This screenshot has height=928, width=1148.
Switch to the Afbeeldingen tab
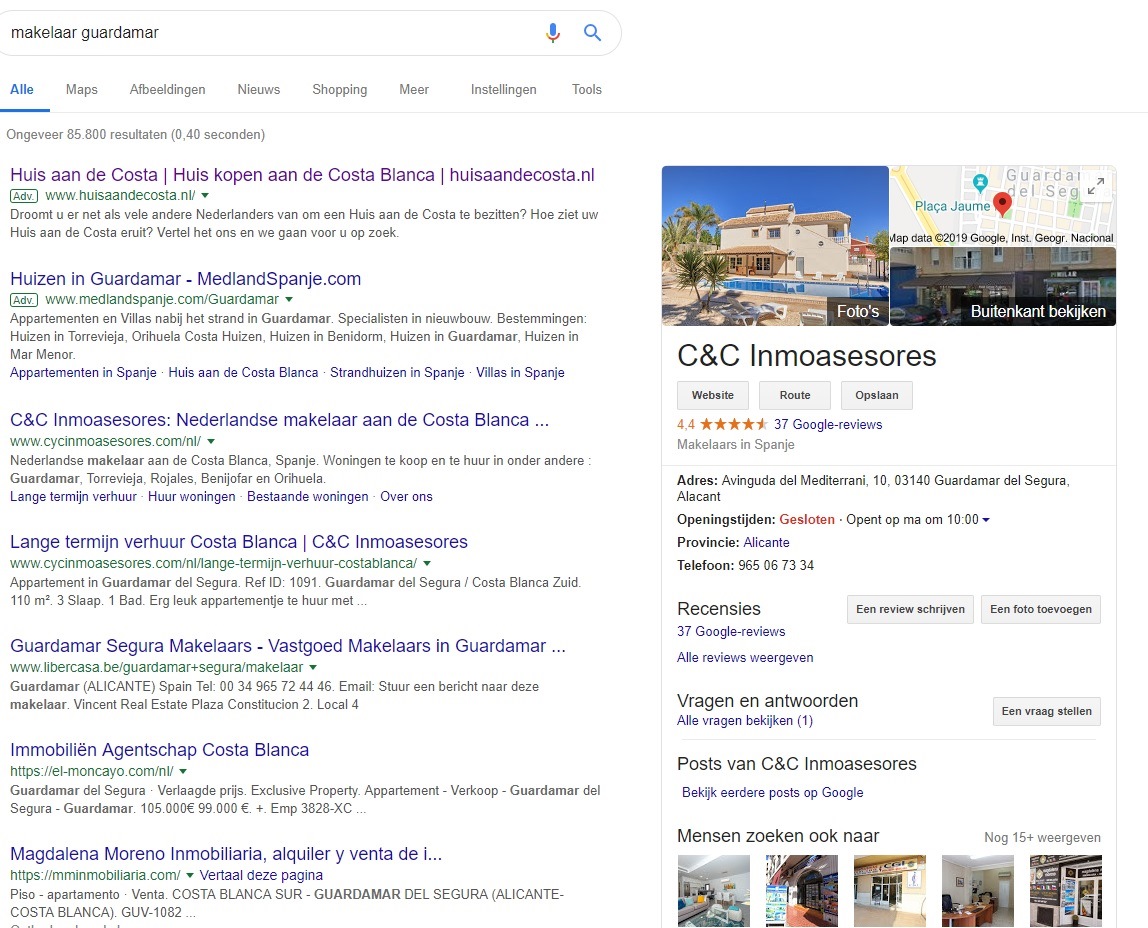click(168, 89)
